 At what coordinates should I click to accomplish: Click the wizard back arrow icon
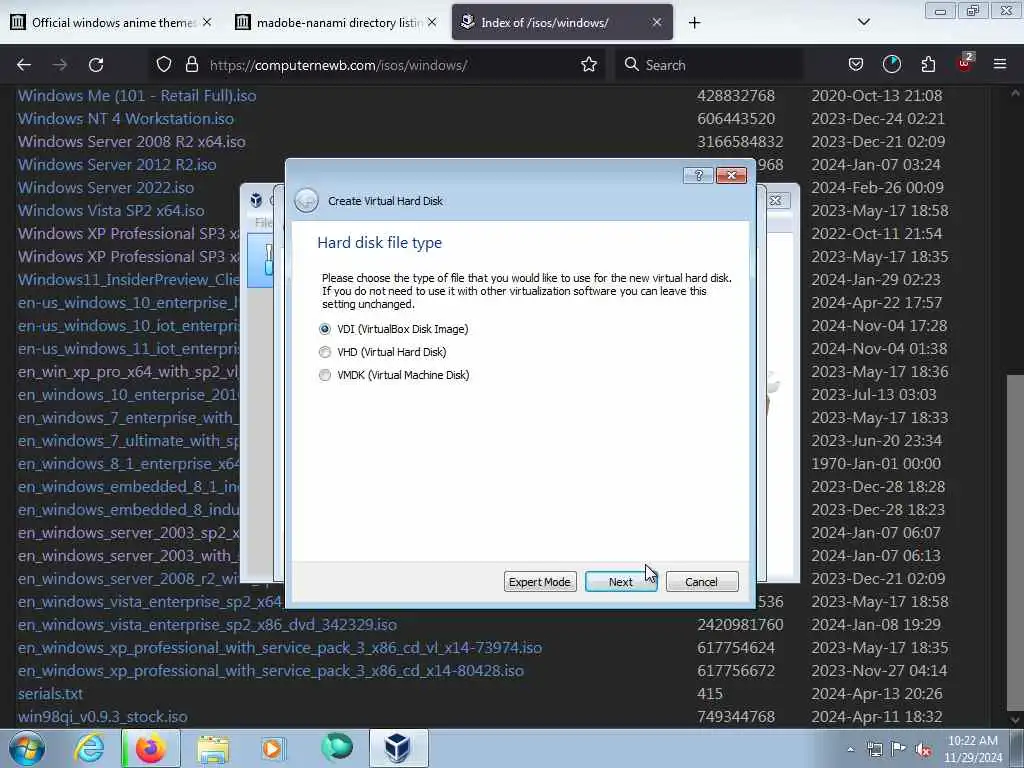306,200
